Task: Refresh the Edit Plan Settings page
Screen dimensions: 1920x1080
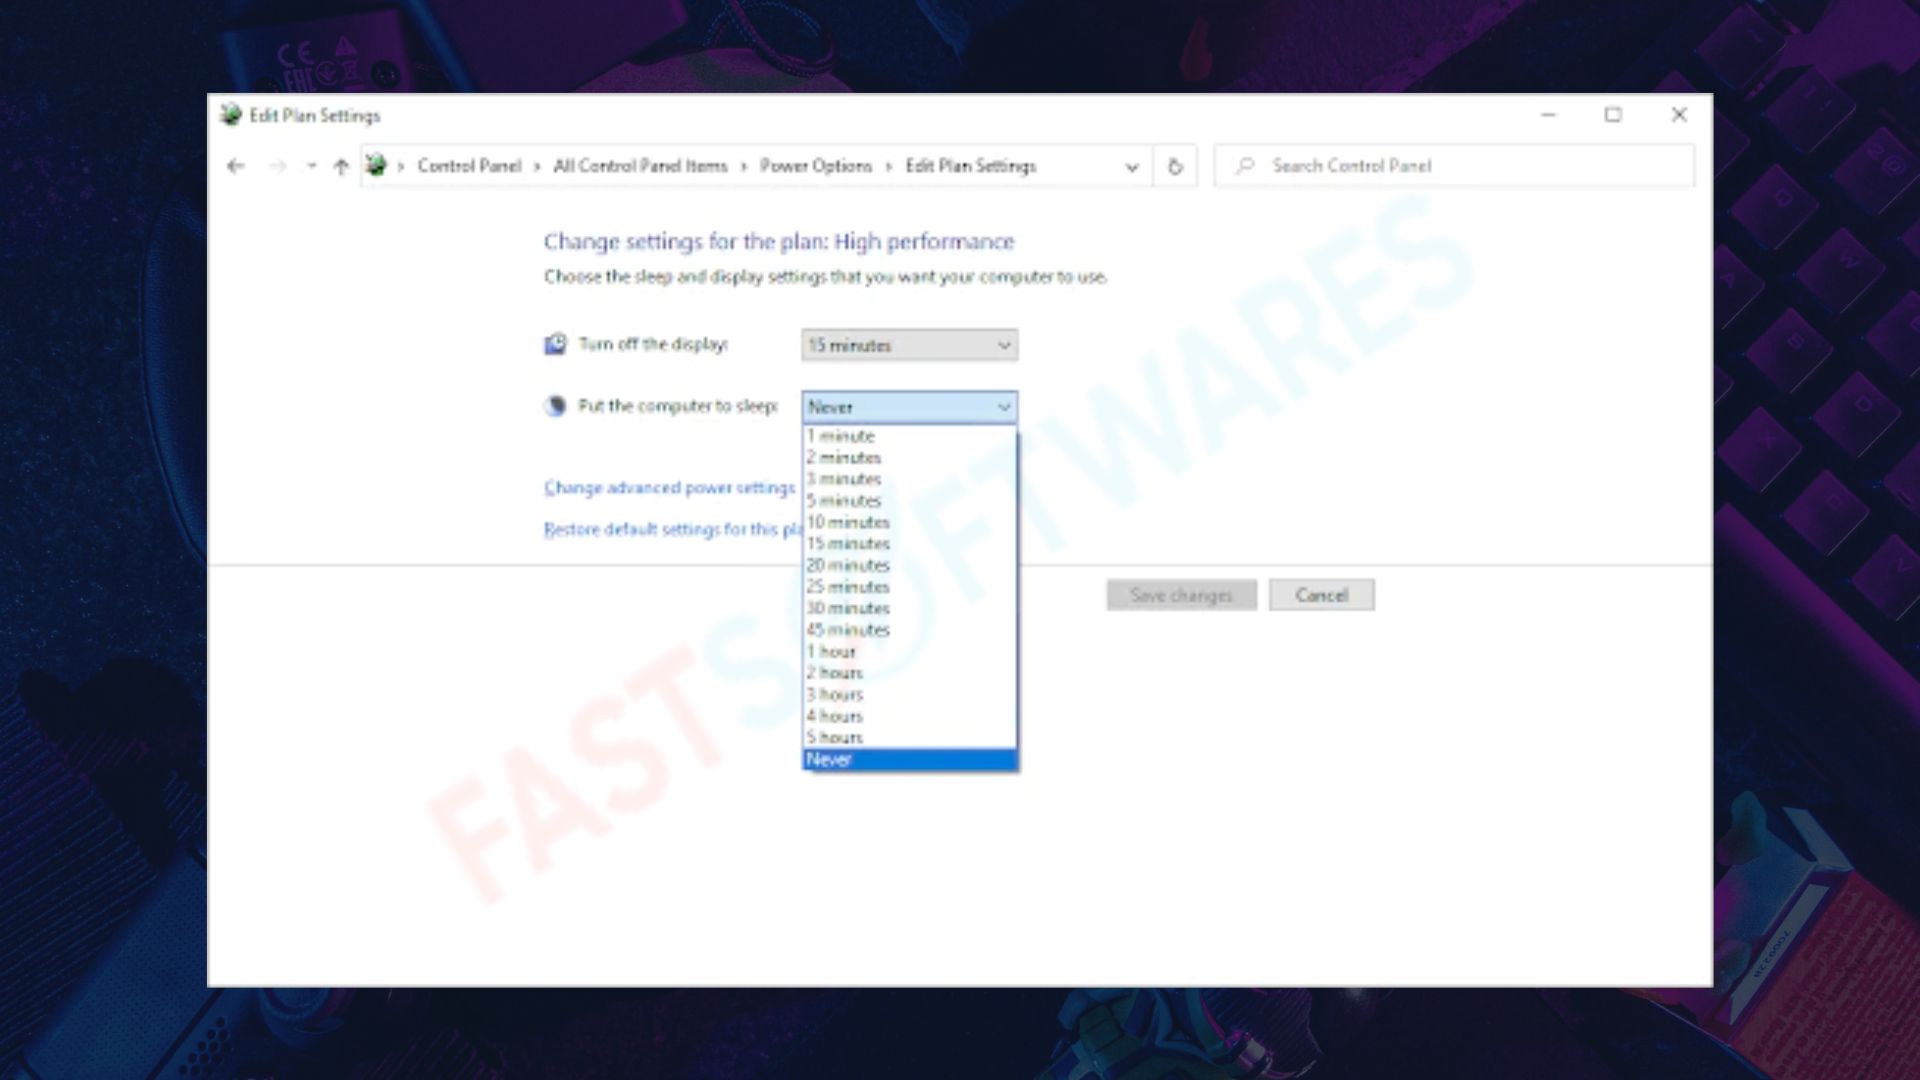Action: [1175, 167]
